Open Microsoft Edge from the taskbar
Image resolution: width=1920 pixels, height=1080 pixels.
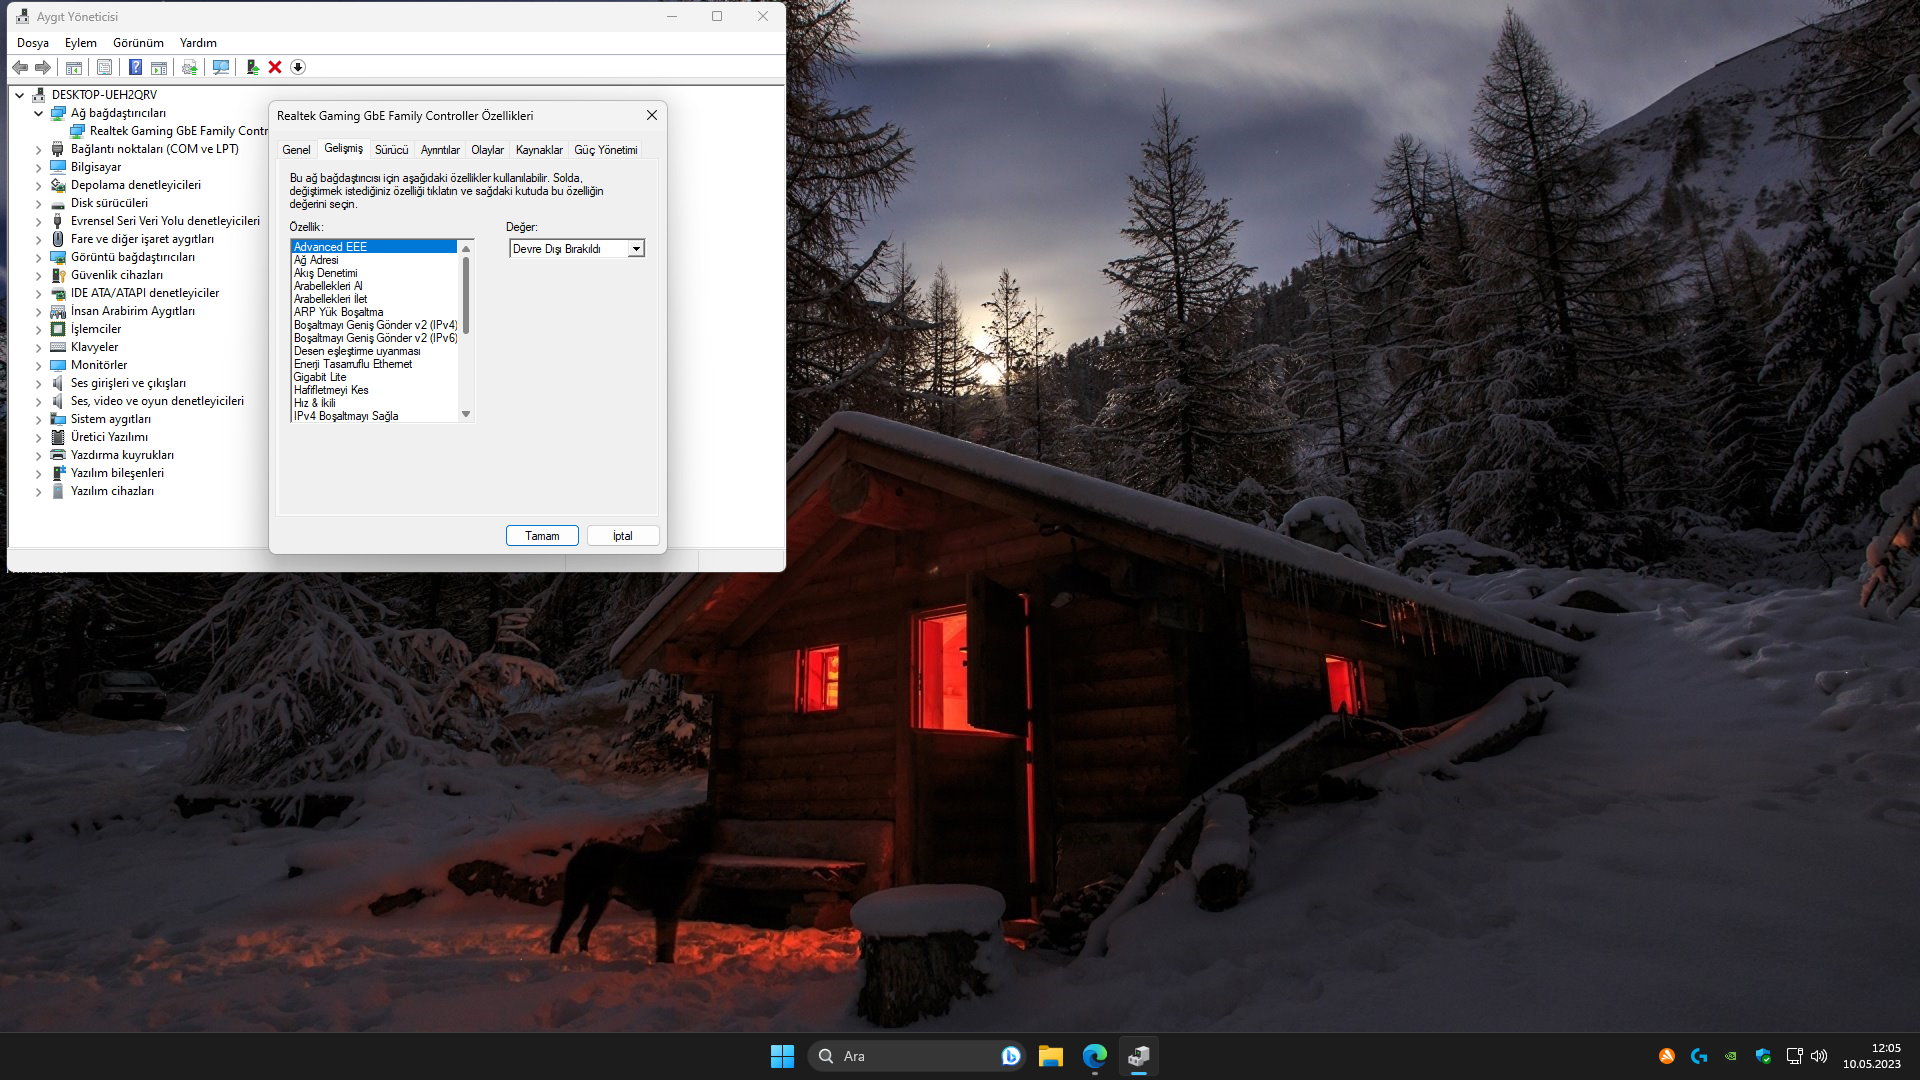pos(1094,1056)
